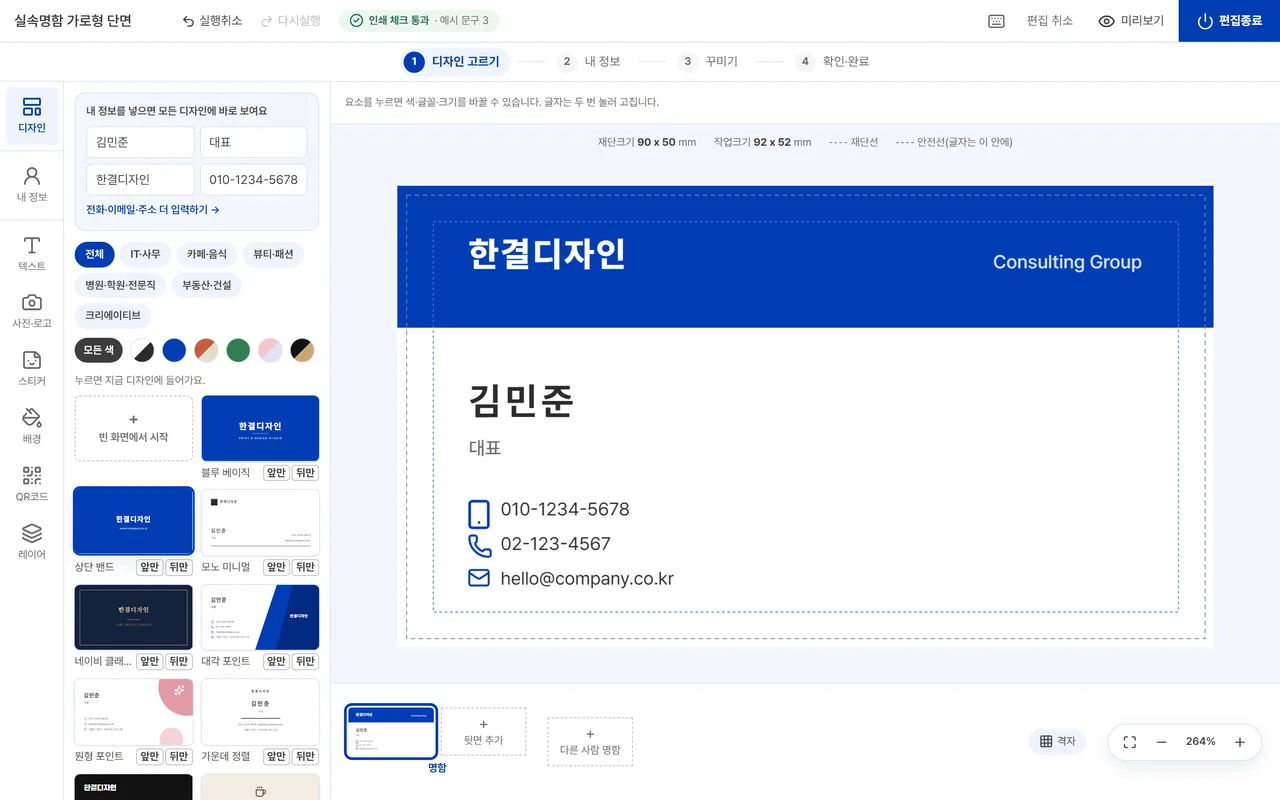Open the 배경 paint bucket panel
Image resolution: width=1280 pixels, height=800 pixels.
[x=32, y=426]
